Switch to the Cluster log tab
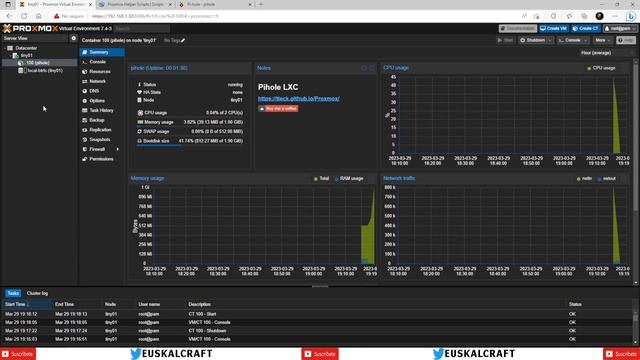 point(37,293)
